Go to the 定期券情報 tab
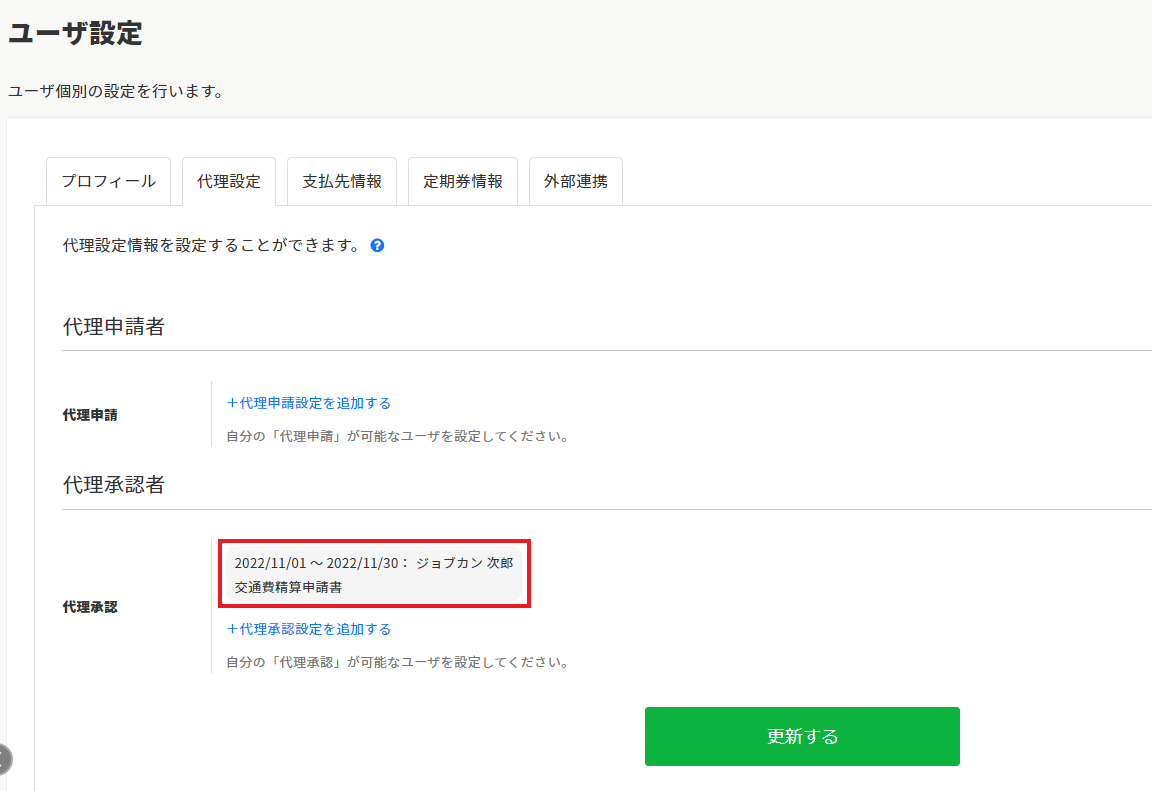The width and height of the screenshot is (1152, 791). (462, 182)
